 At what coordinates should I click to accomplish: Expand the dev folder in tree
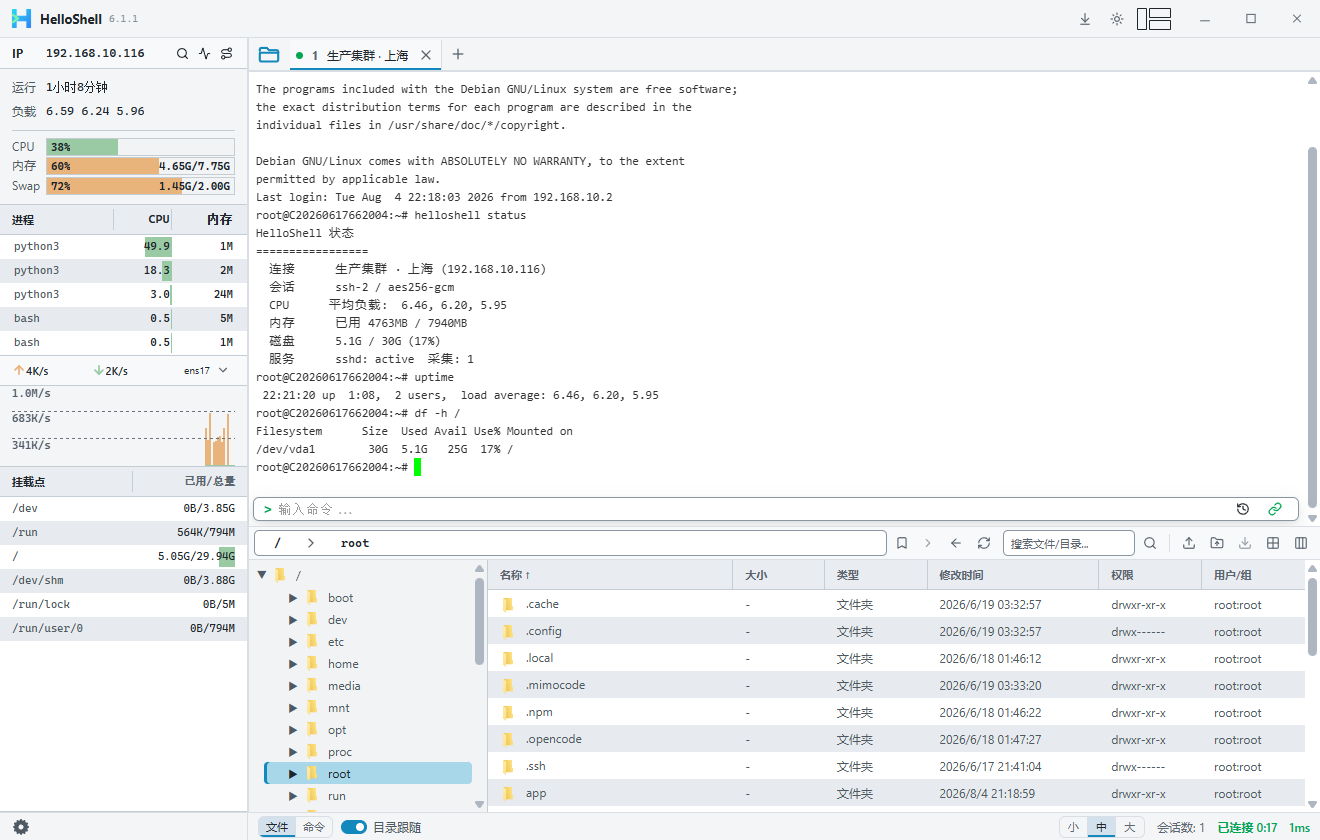point(293,620)
